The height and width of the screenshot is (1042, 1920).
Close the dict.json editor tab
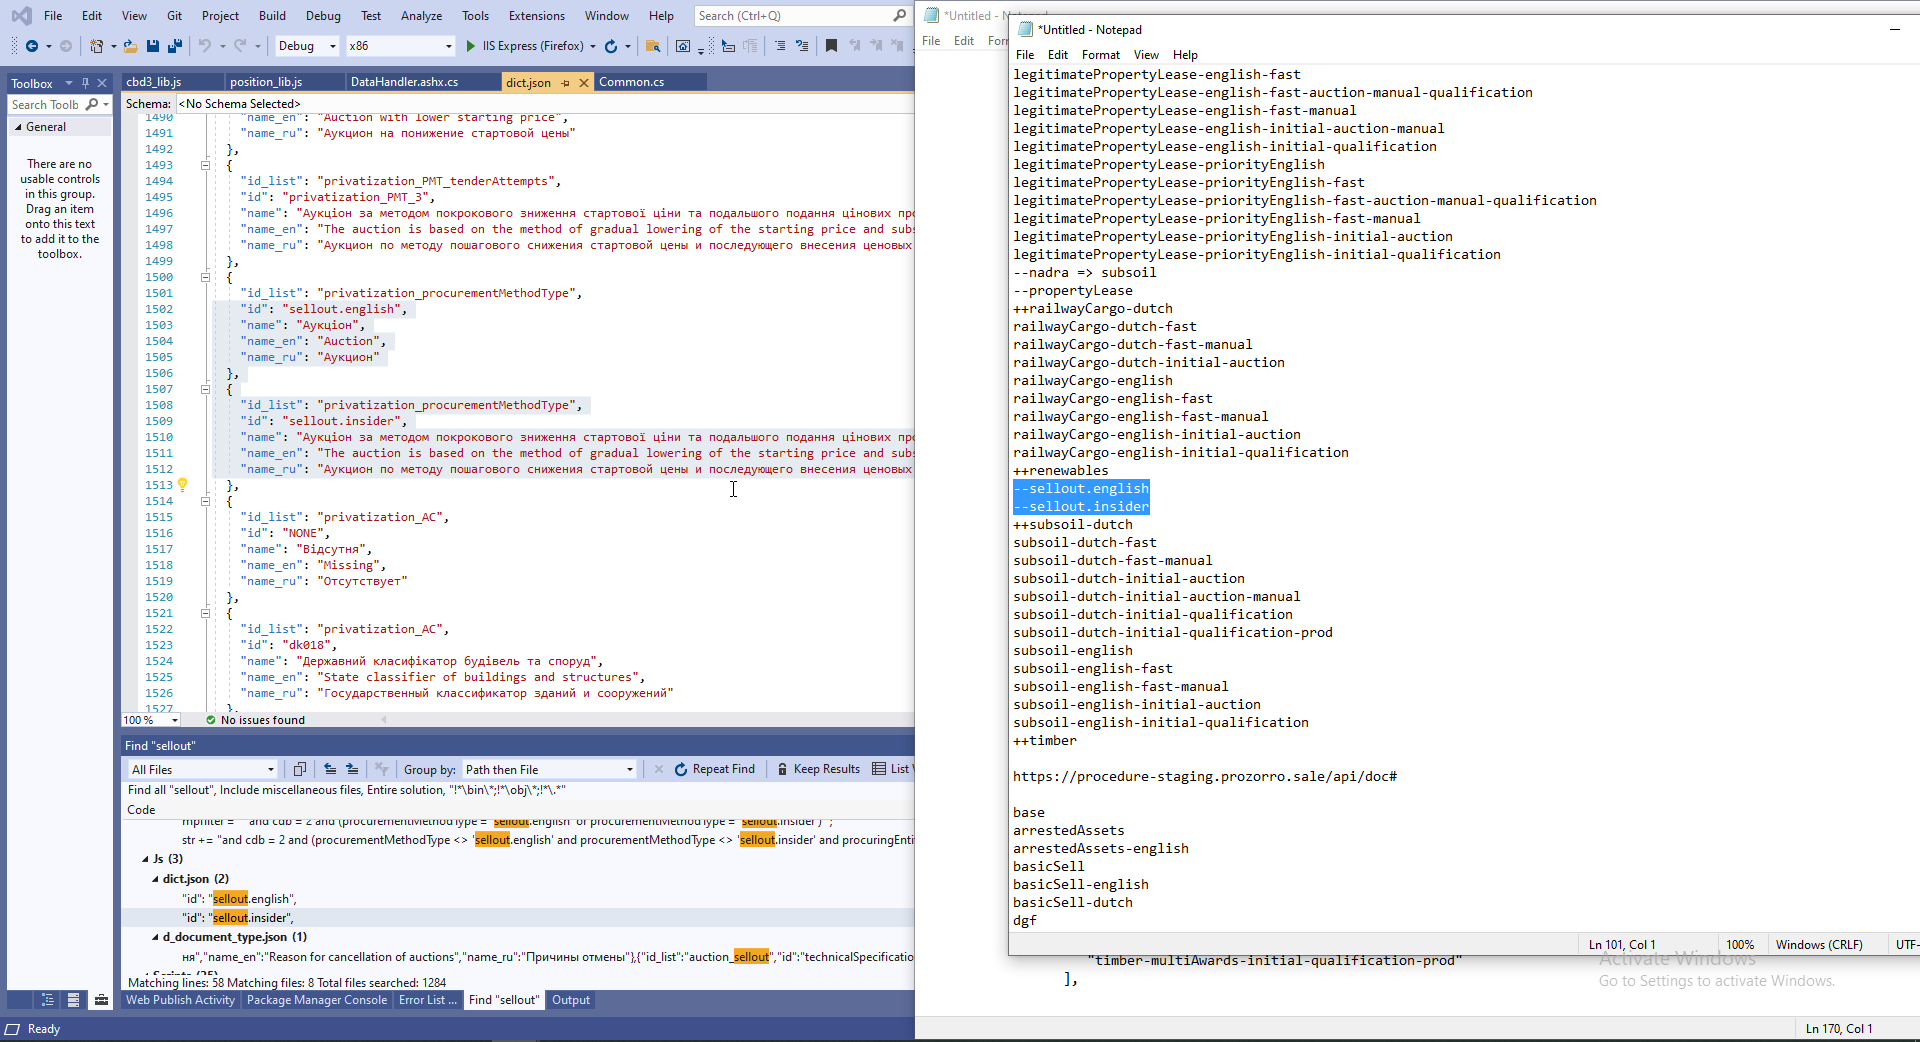(584, 83)
